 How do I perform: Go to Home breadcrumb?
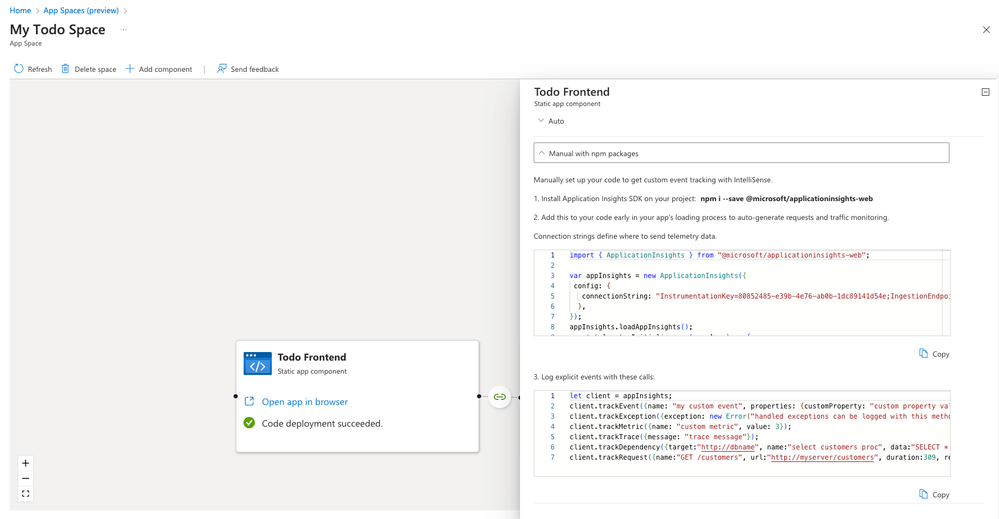(20, 10)
